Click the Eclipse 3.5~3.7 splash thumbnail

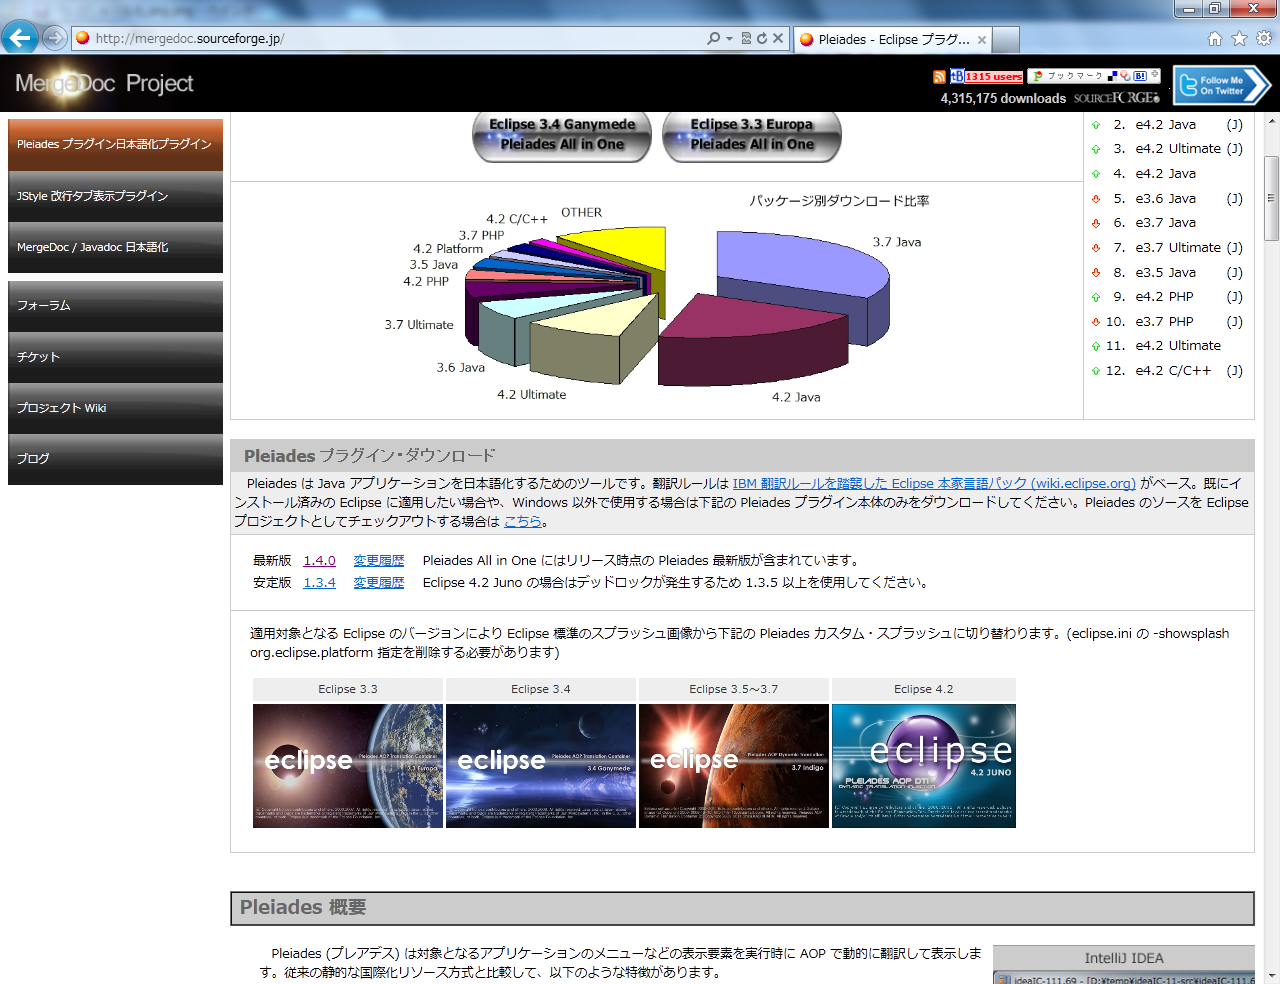734,766
